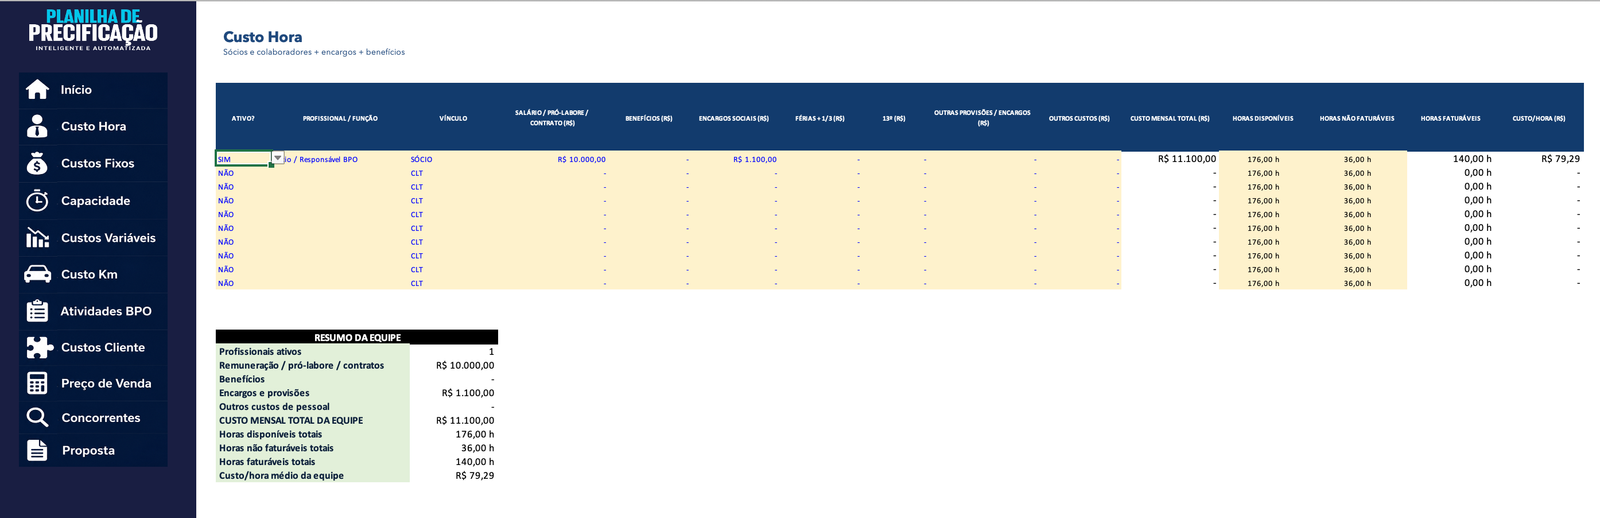Click the R$ 11.100,00 cell in Custo Mensal Total column
Viewport: 1600px width, 518px height.
[x=1187, y=159]
